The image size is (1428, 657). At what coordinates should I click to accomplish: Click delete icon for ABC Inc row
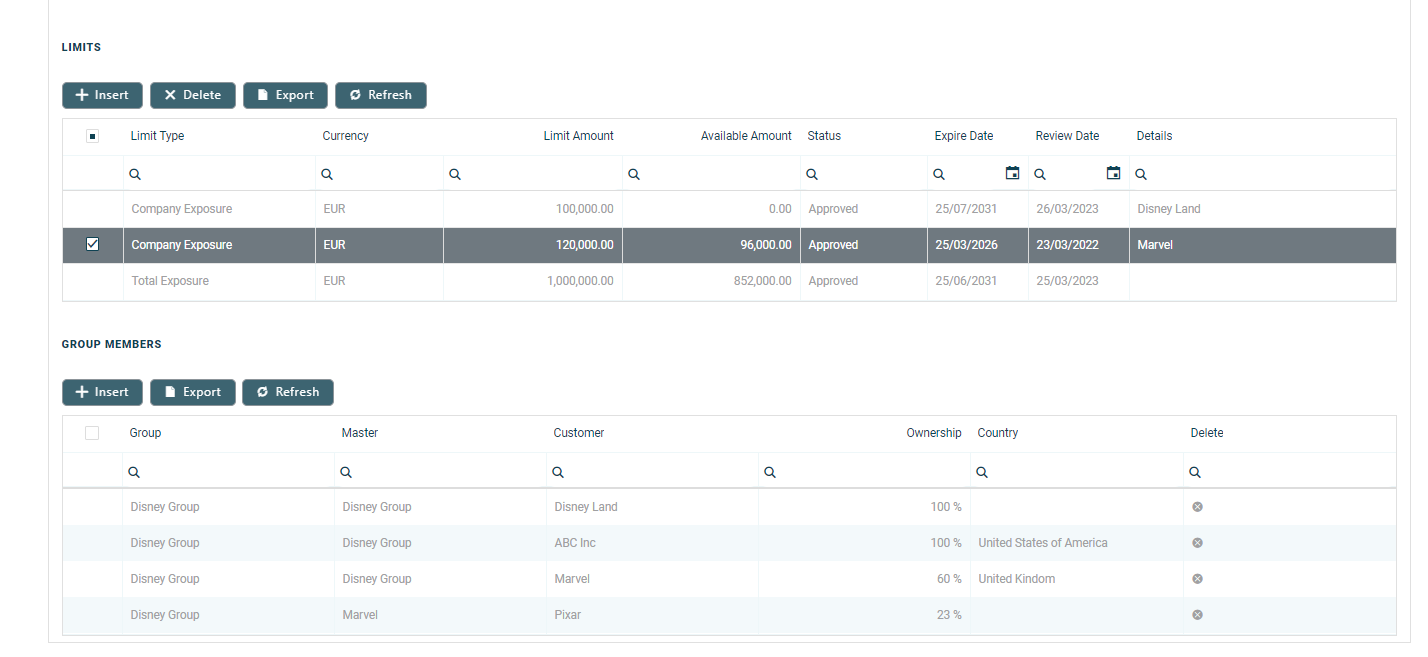click(x=1197, y=543)
